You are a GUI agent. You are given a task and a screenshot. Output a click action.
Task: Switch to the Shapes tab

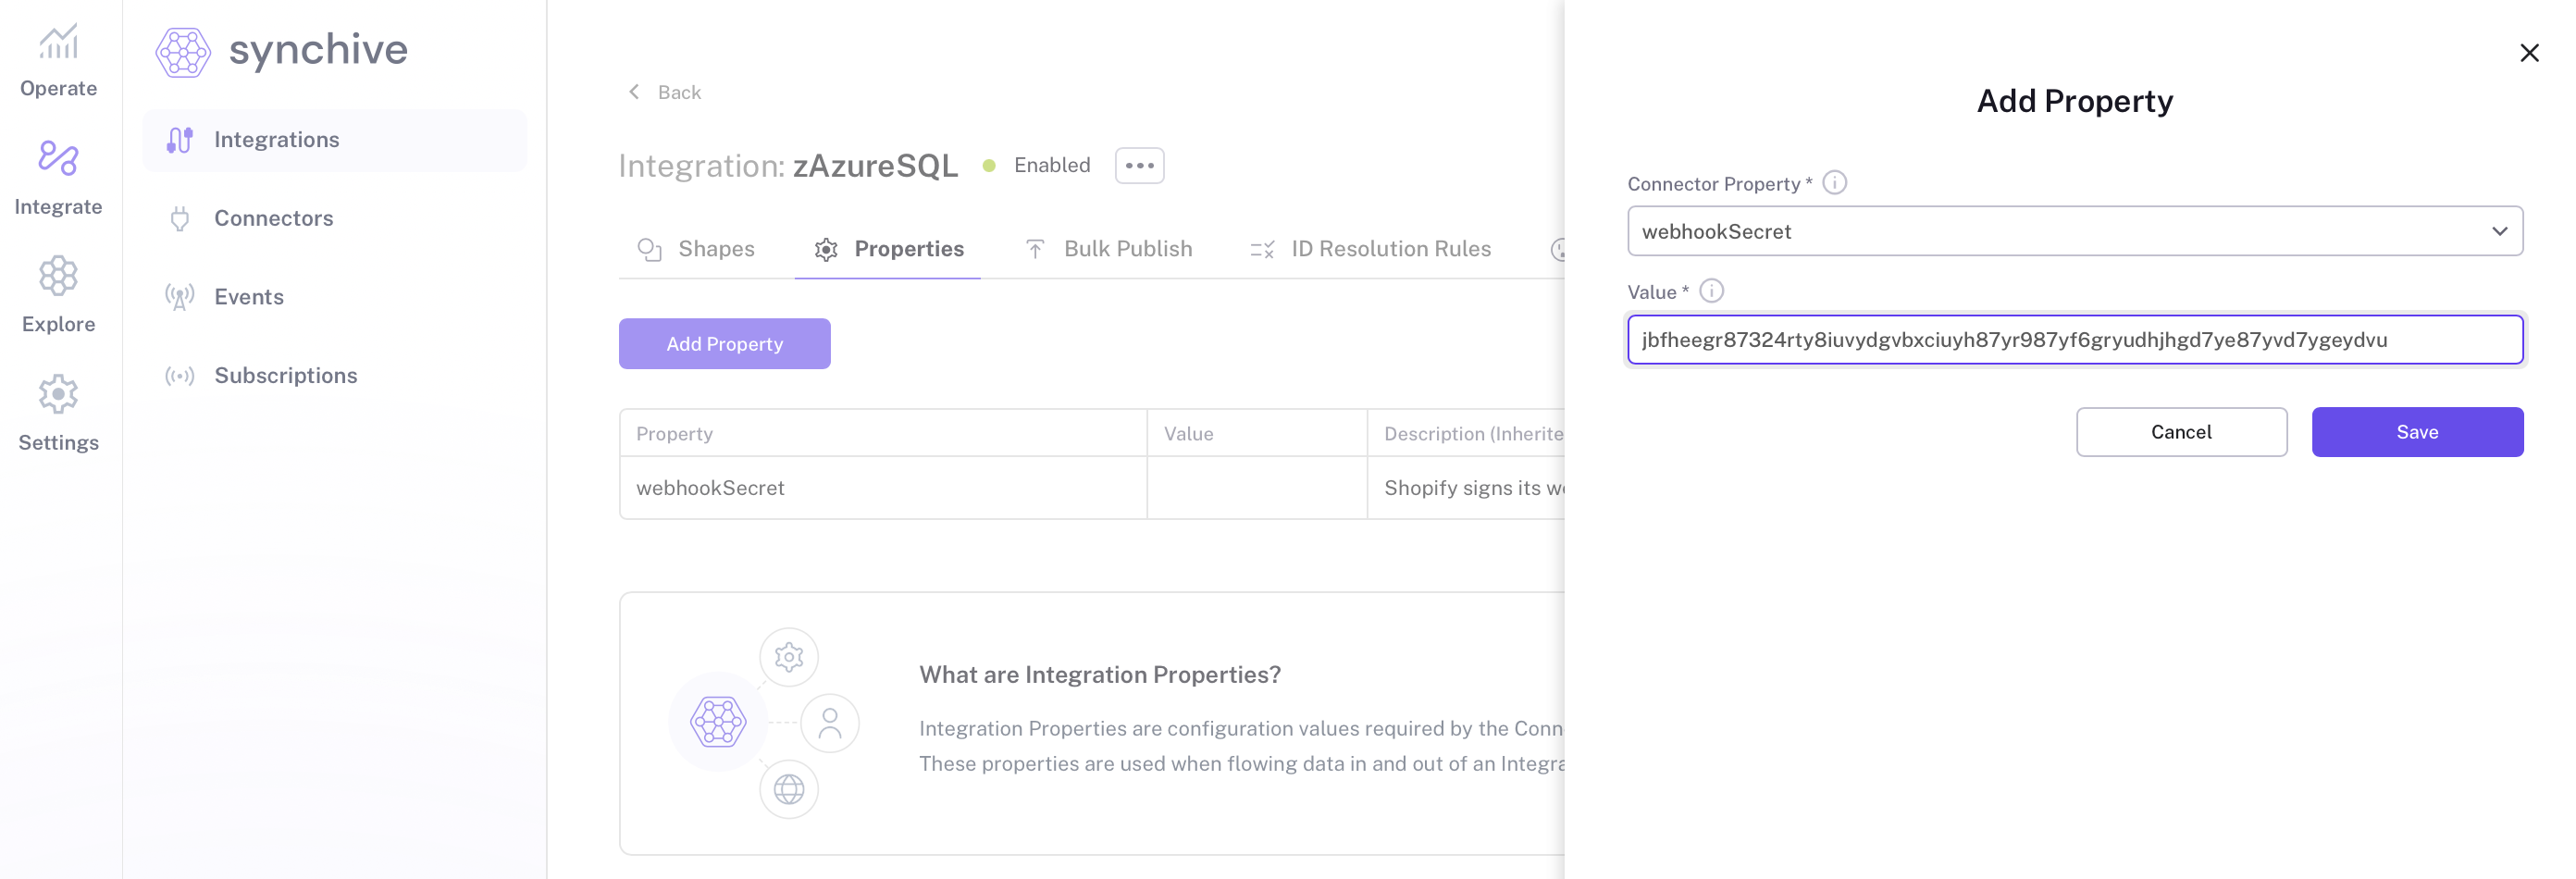(696, 249)
